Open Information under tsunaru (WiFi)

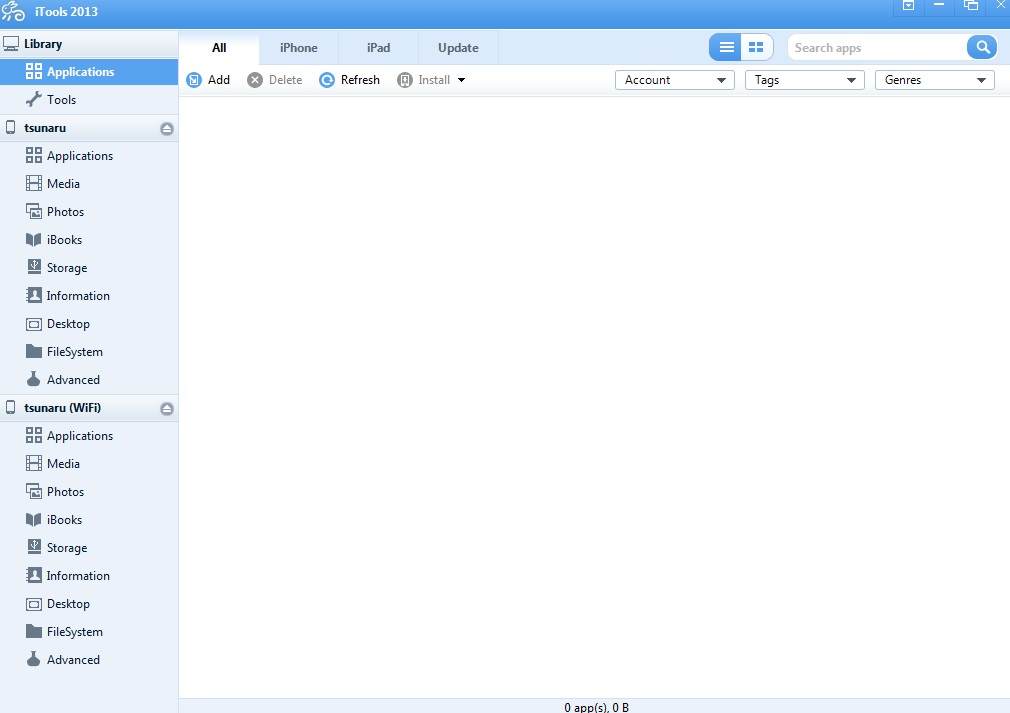click(x=89, y=576)
